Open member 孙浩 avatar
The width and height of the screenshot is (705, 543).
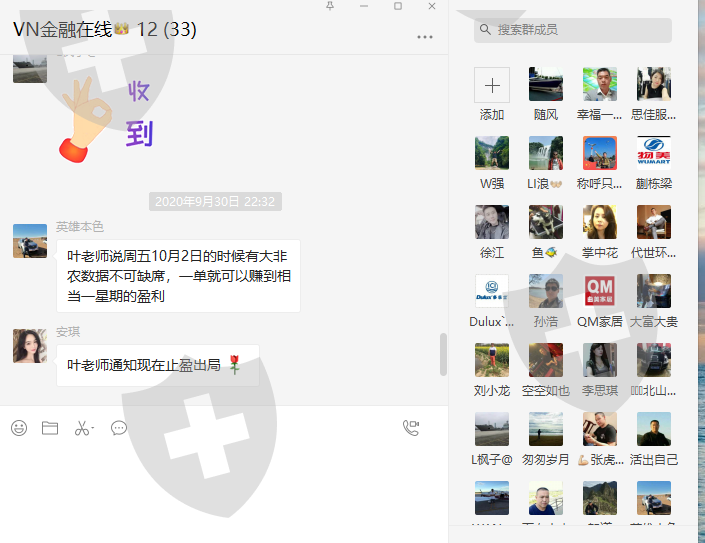click(x=546, y=291)
